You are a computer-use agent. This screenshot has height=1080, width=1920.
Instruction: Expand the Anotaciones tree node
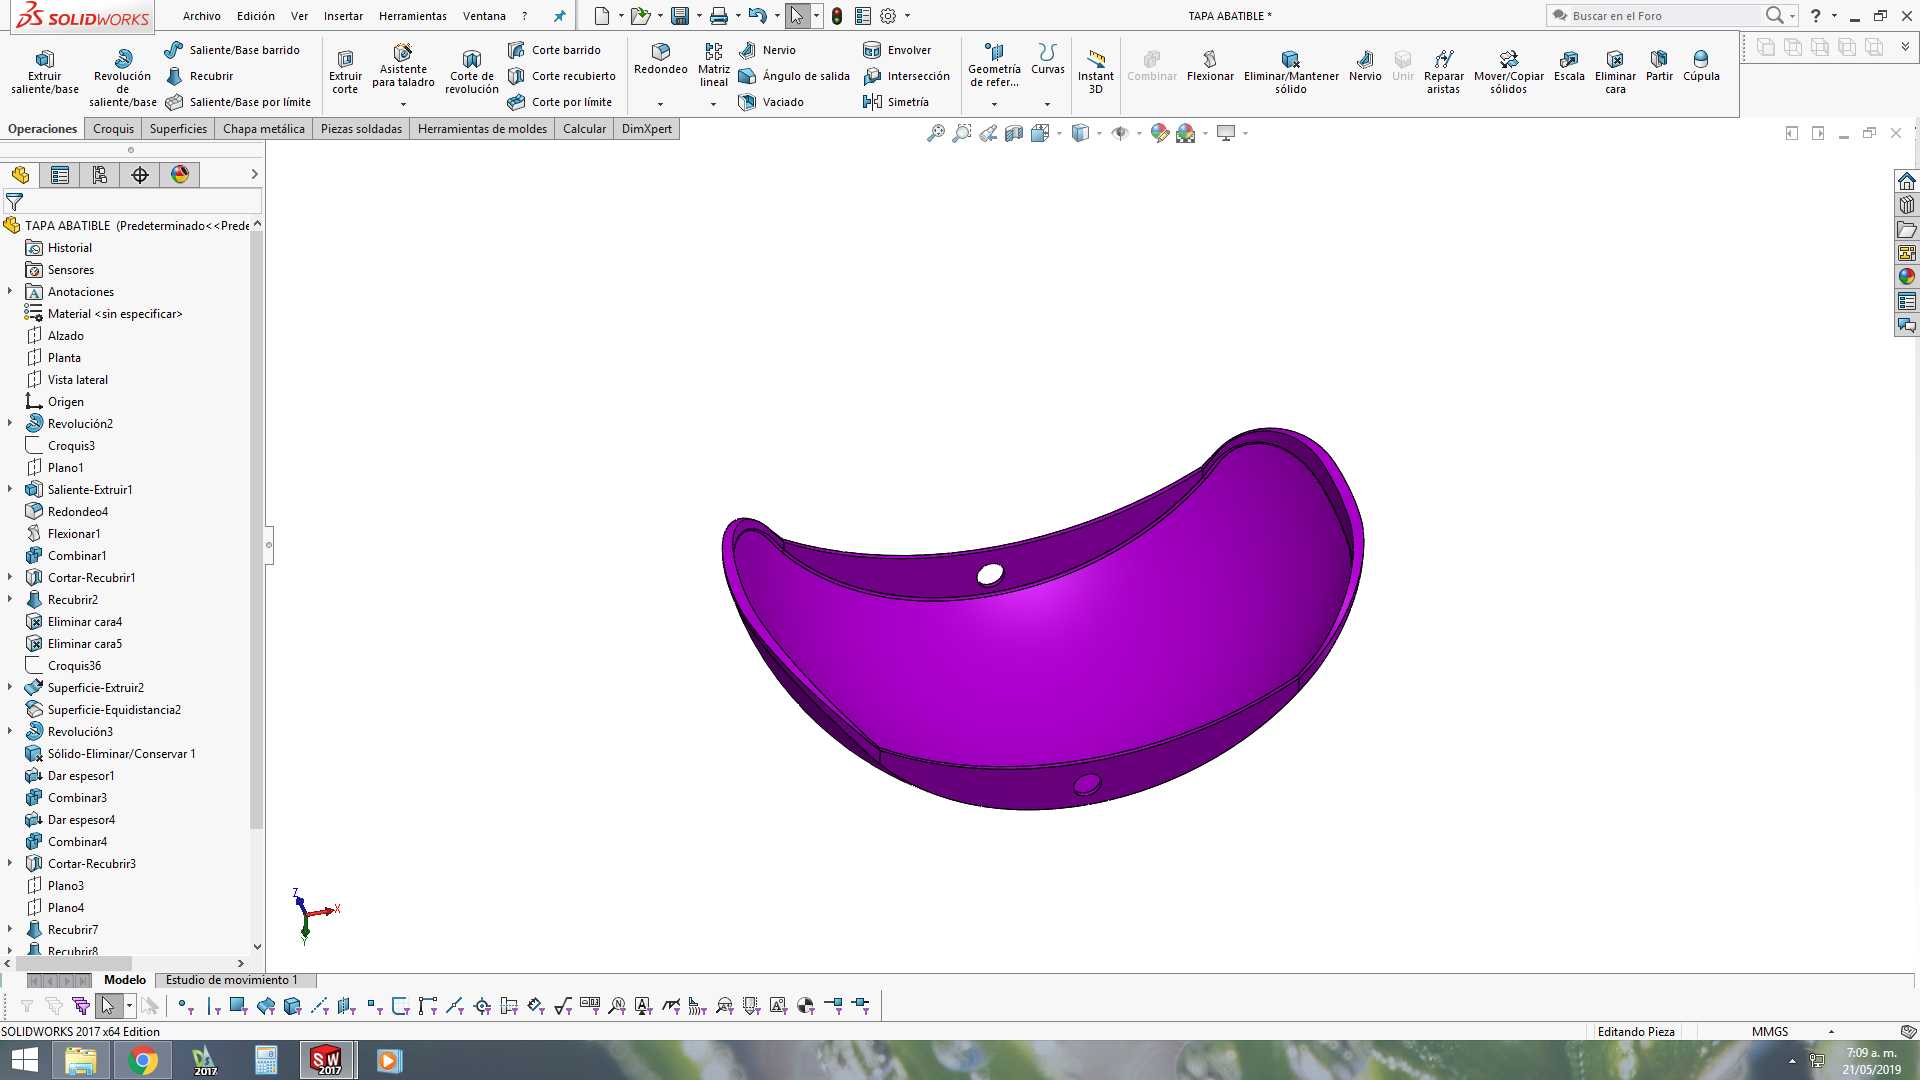pyautogui.click(x=10, y=292)
